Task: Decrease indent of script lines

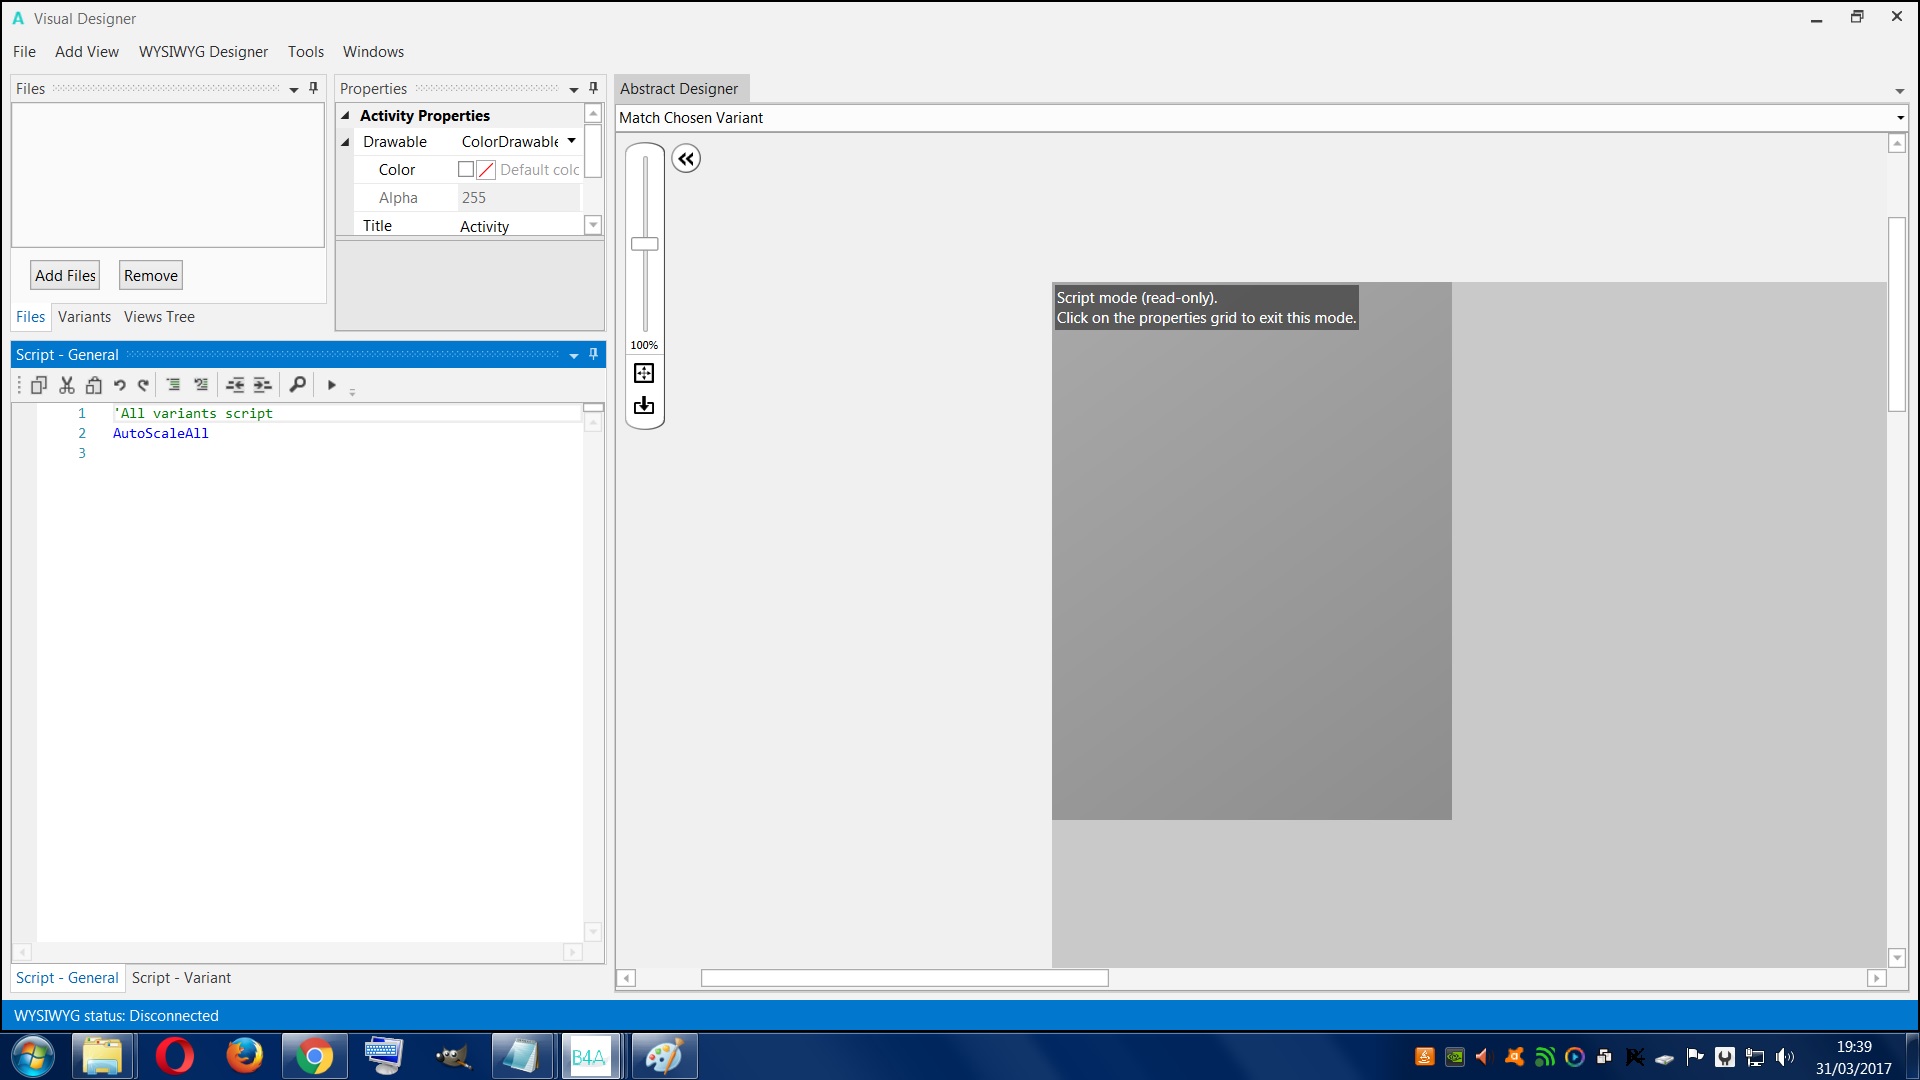Action: [235, 385]
